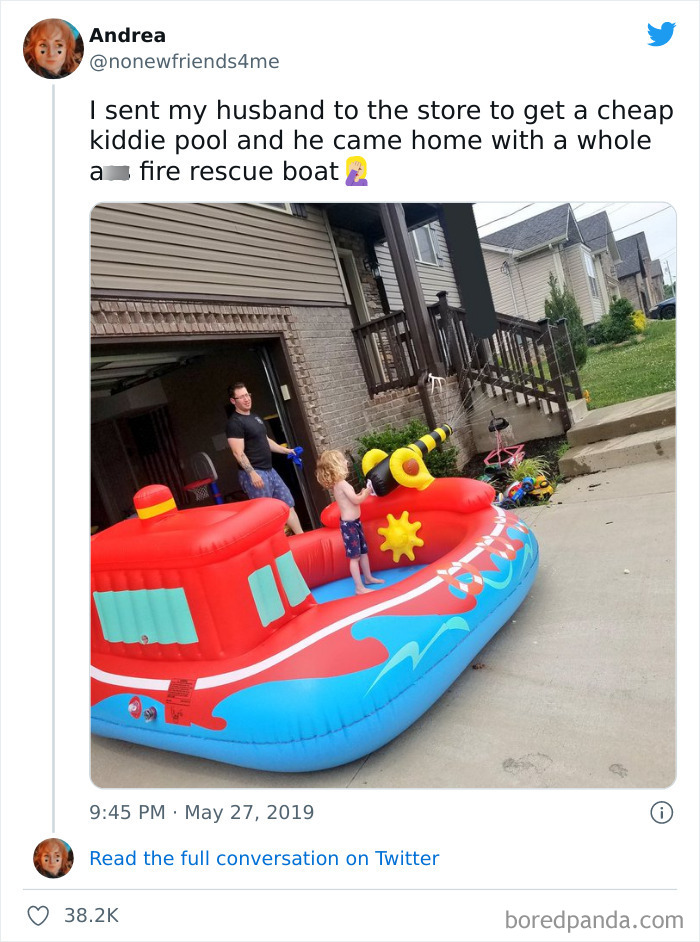This screenshot has height=942, width=700.
Task: Click the May 27, 2019 date
Action: [249, 812]
